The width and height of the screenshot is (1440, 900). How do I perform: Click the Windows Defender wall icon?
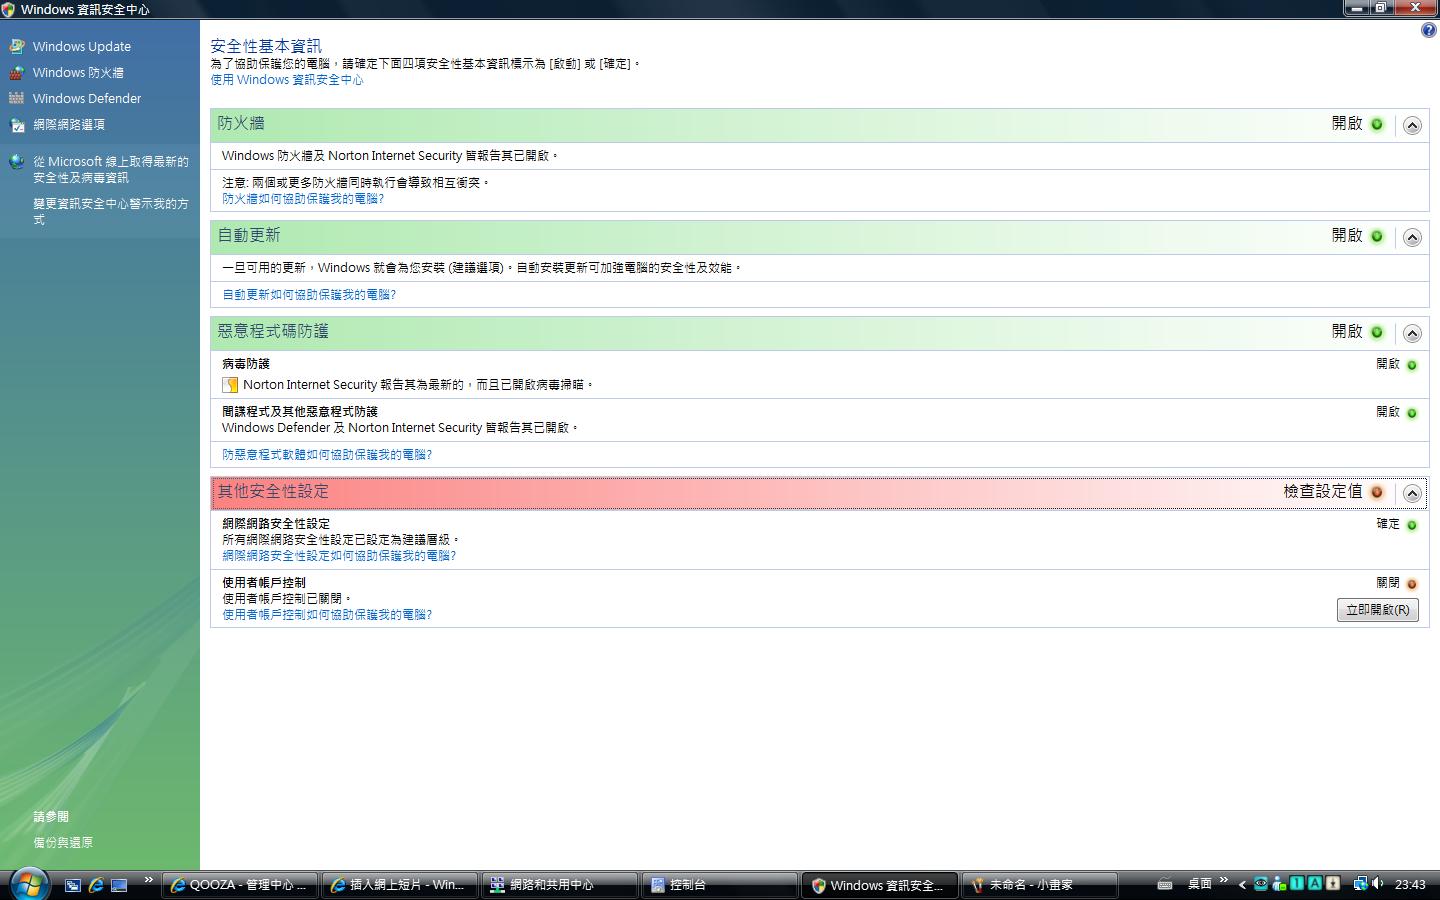click(17, 98)
